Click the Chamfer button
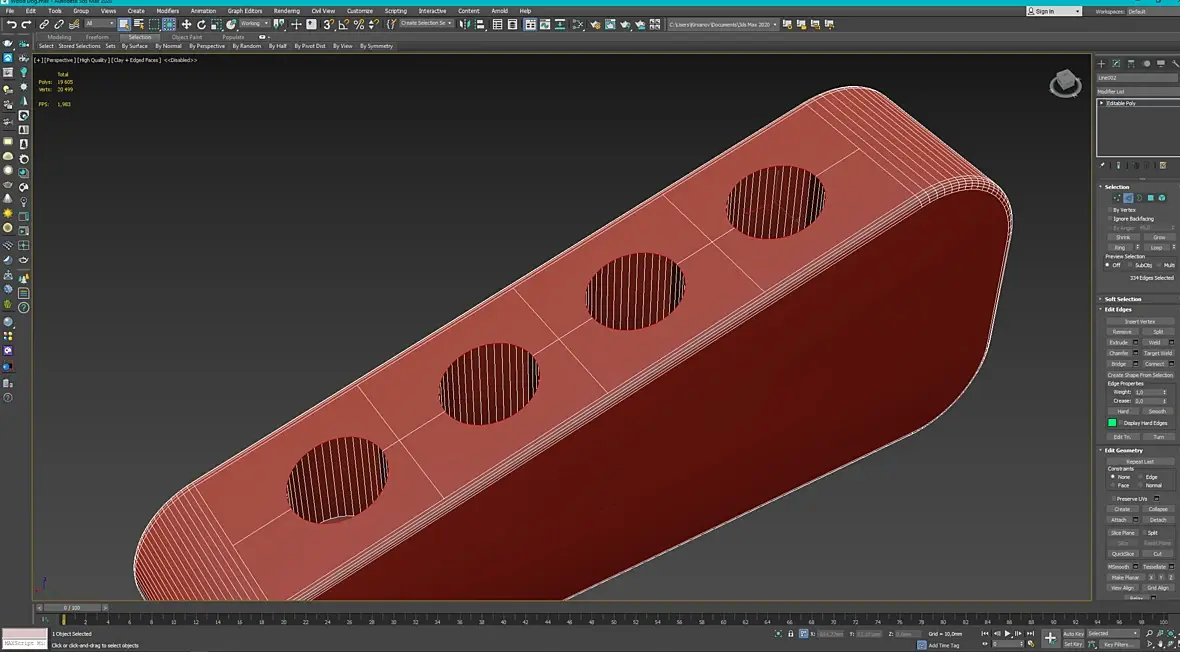The image size is (1180, 652). (x=1118, y=353)
